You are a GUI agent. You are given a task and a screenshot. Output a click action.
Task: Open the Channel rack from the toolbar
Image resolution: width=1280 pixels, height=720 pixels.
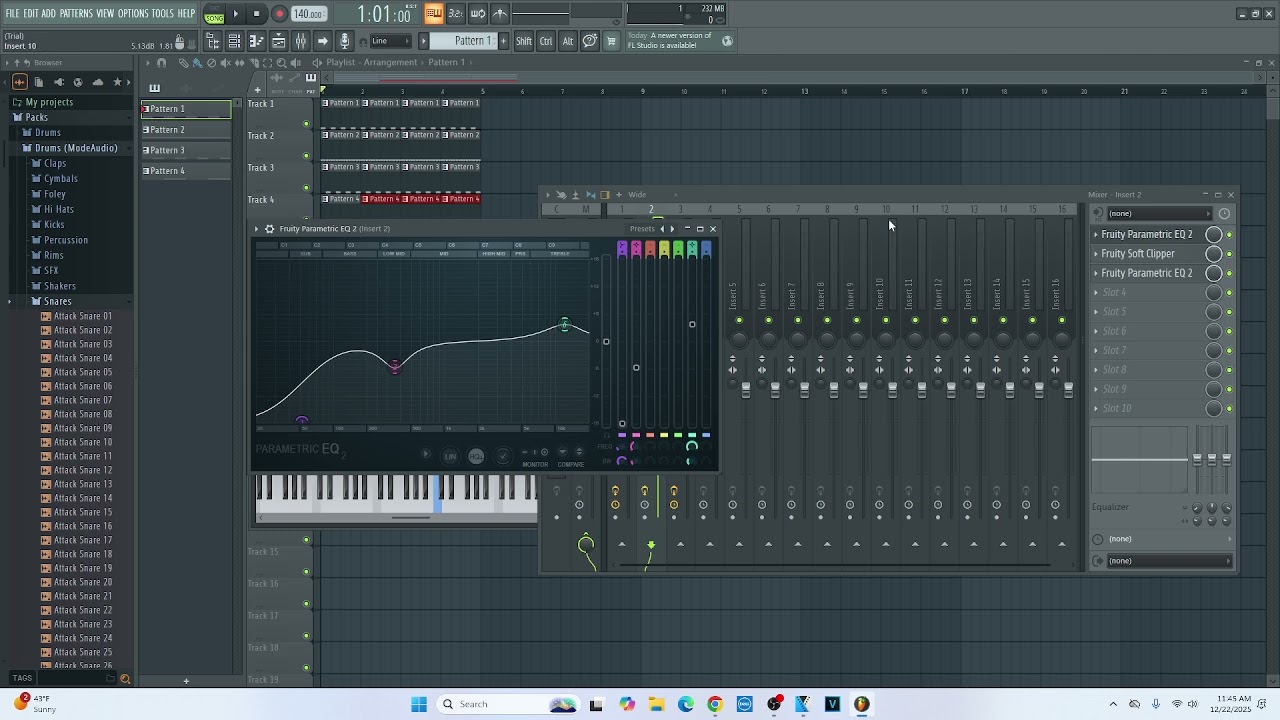tap(234, 41)
